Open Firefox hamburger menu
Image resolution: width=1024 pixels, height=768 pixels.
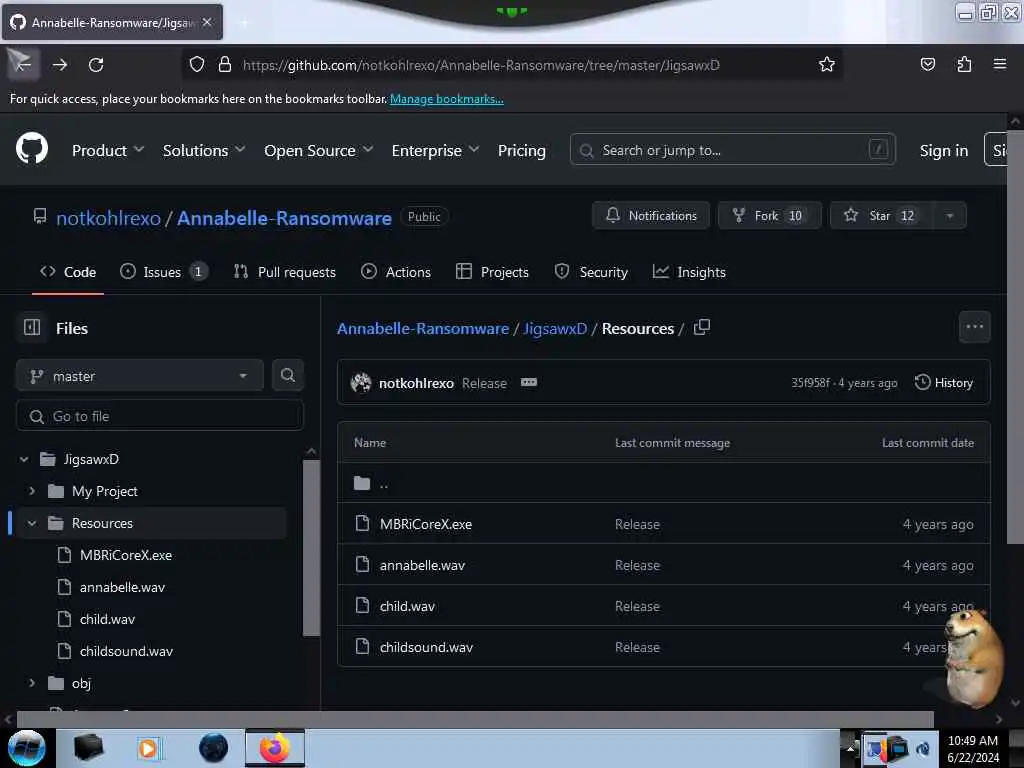coord(999,64)
